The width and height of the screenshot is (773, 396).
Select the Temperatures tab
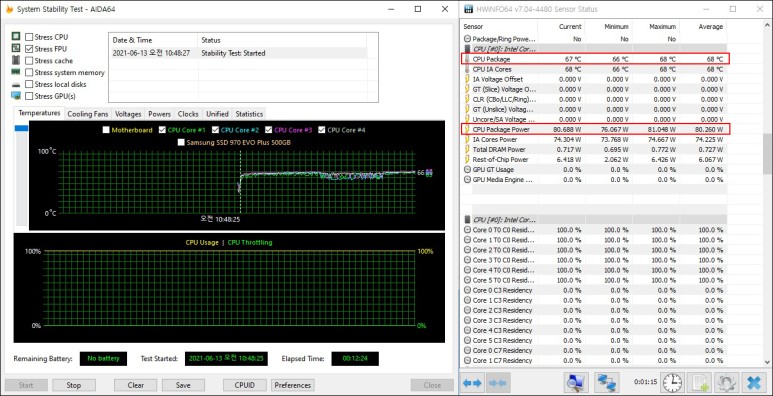point(39,113)
